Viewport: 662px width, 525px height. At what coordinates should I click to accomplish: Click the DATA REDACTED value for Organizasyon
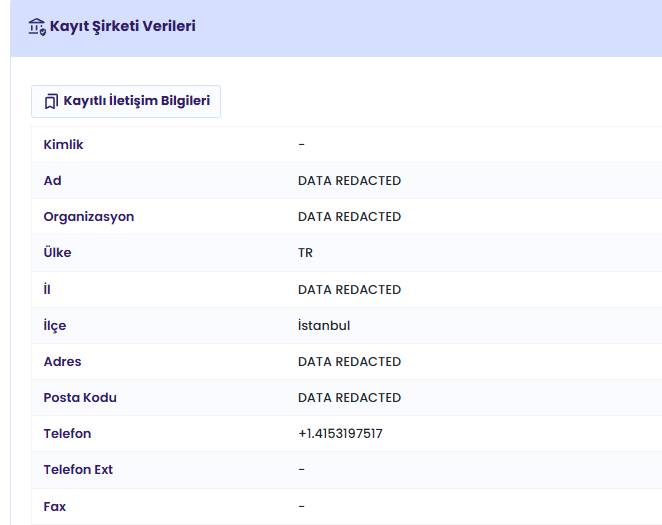349,216
